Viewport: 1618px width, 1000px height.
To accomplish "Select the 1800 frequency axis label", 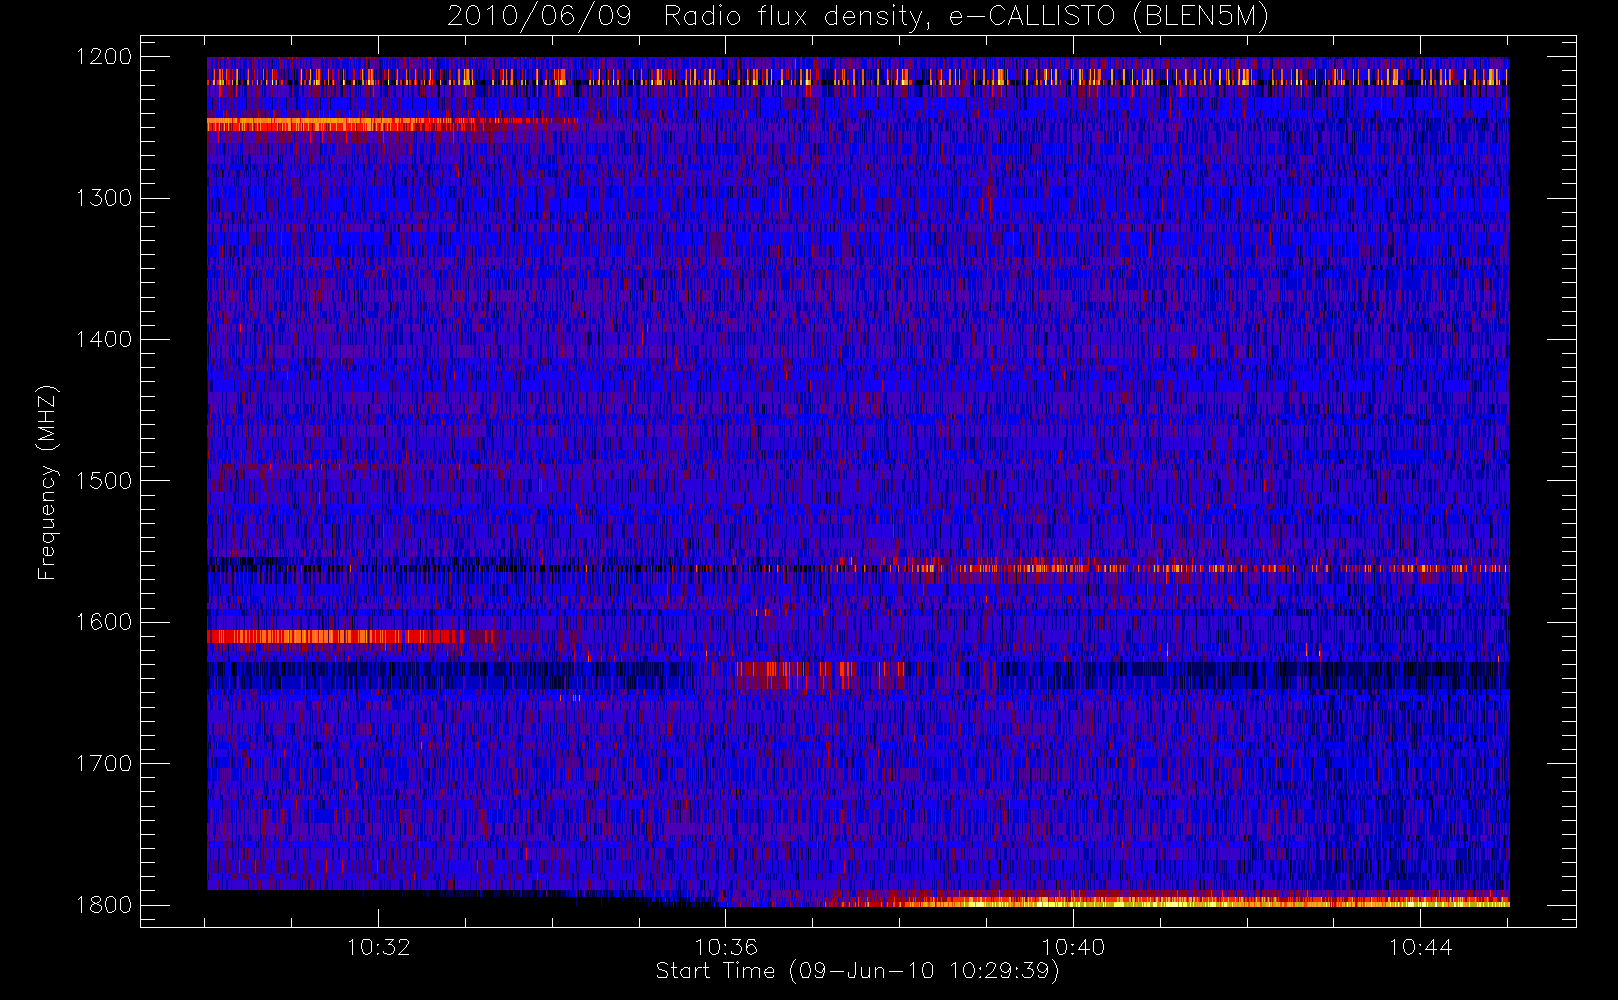I will pos(104,905).
